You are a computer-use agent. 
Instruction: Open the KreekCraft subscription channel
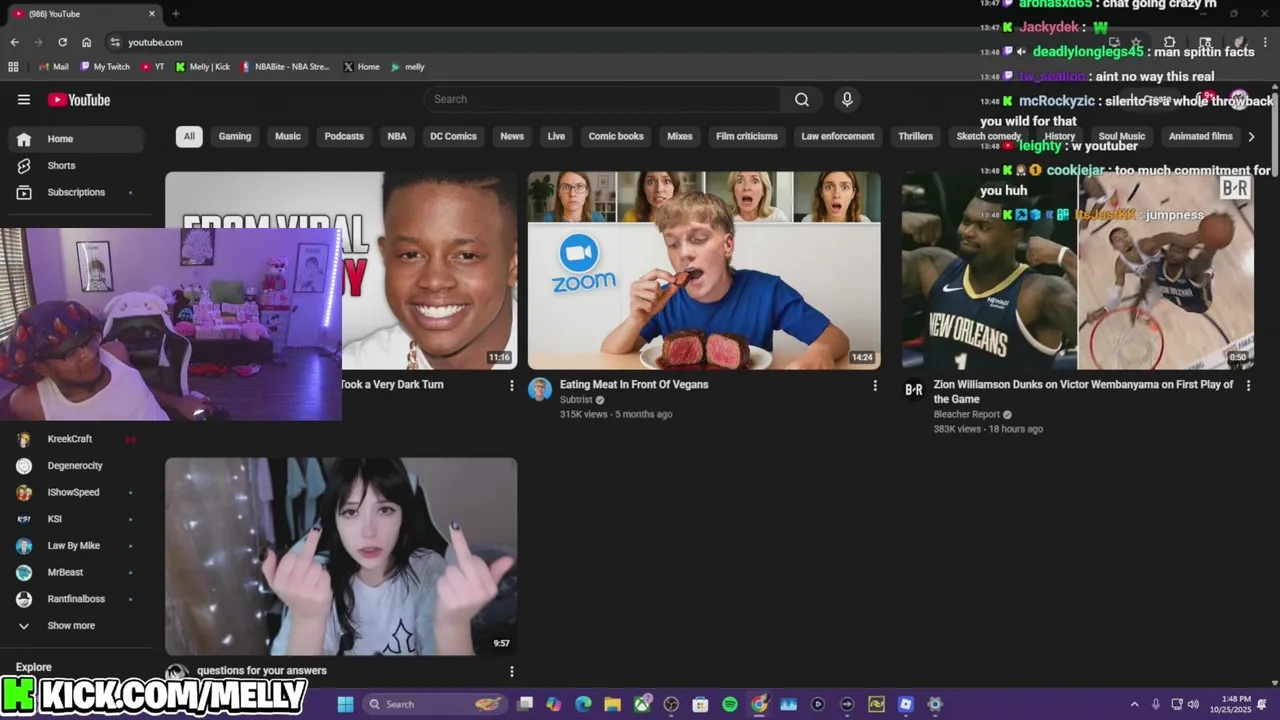coord(76,439)
